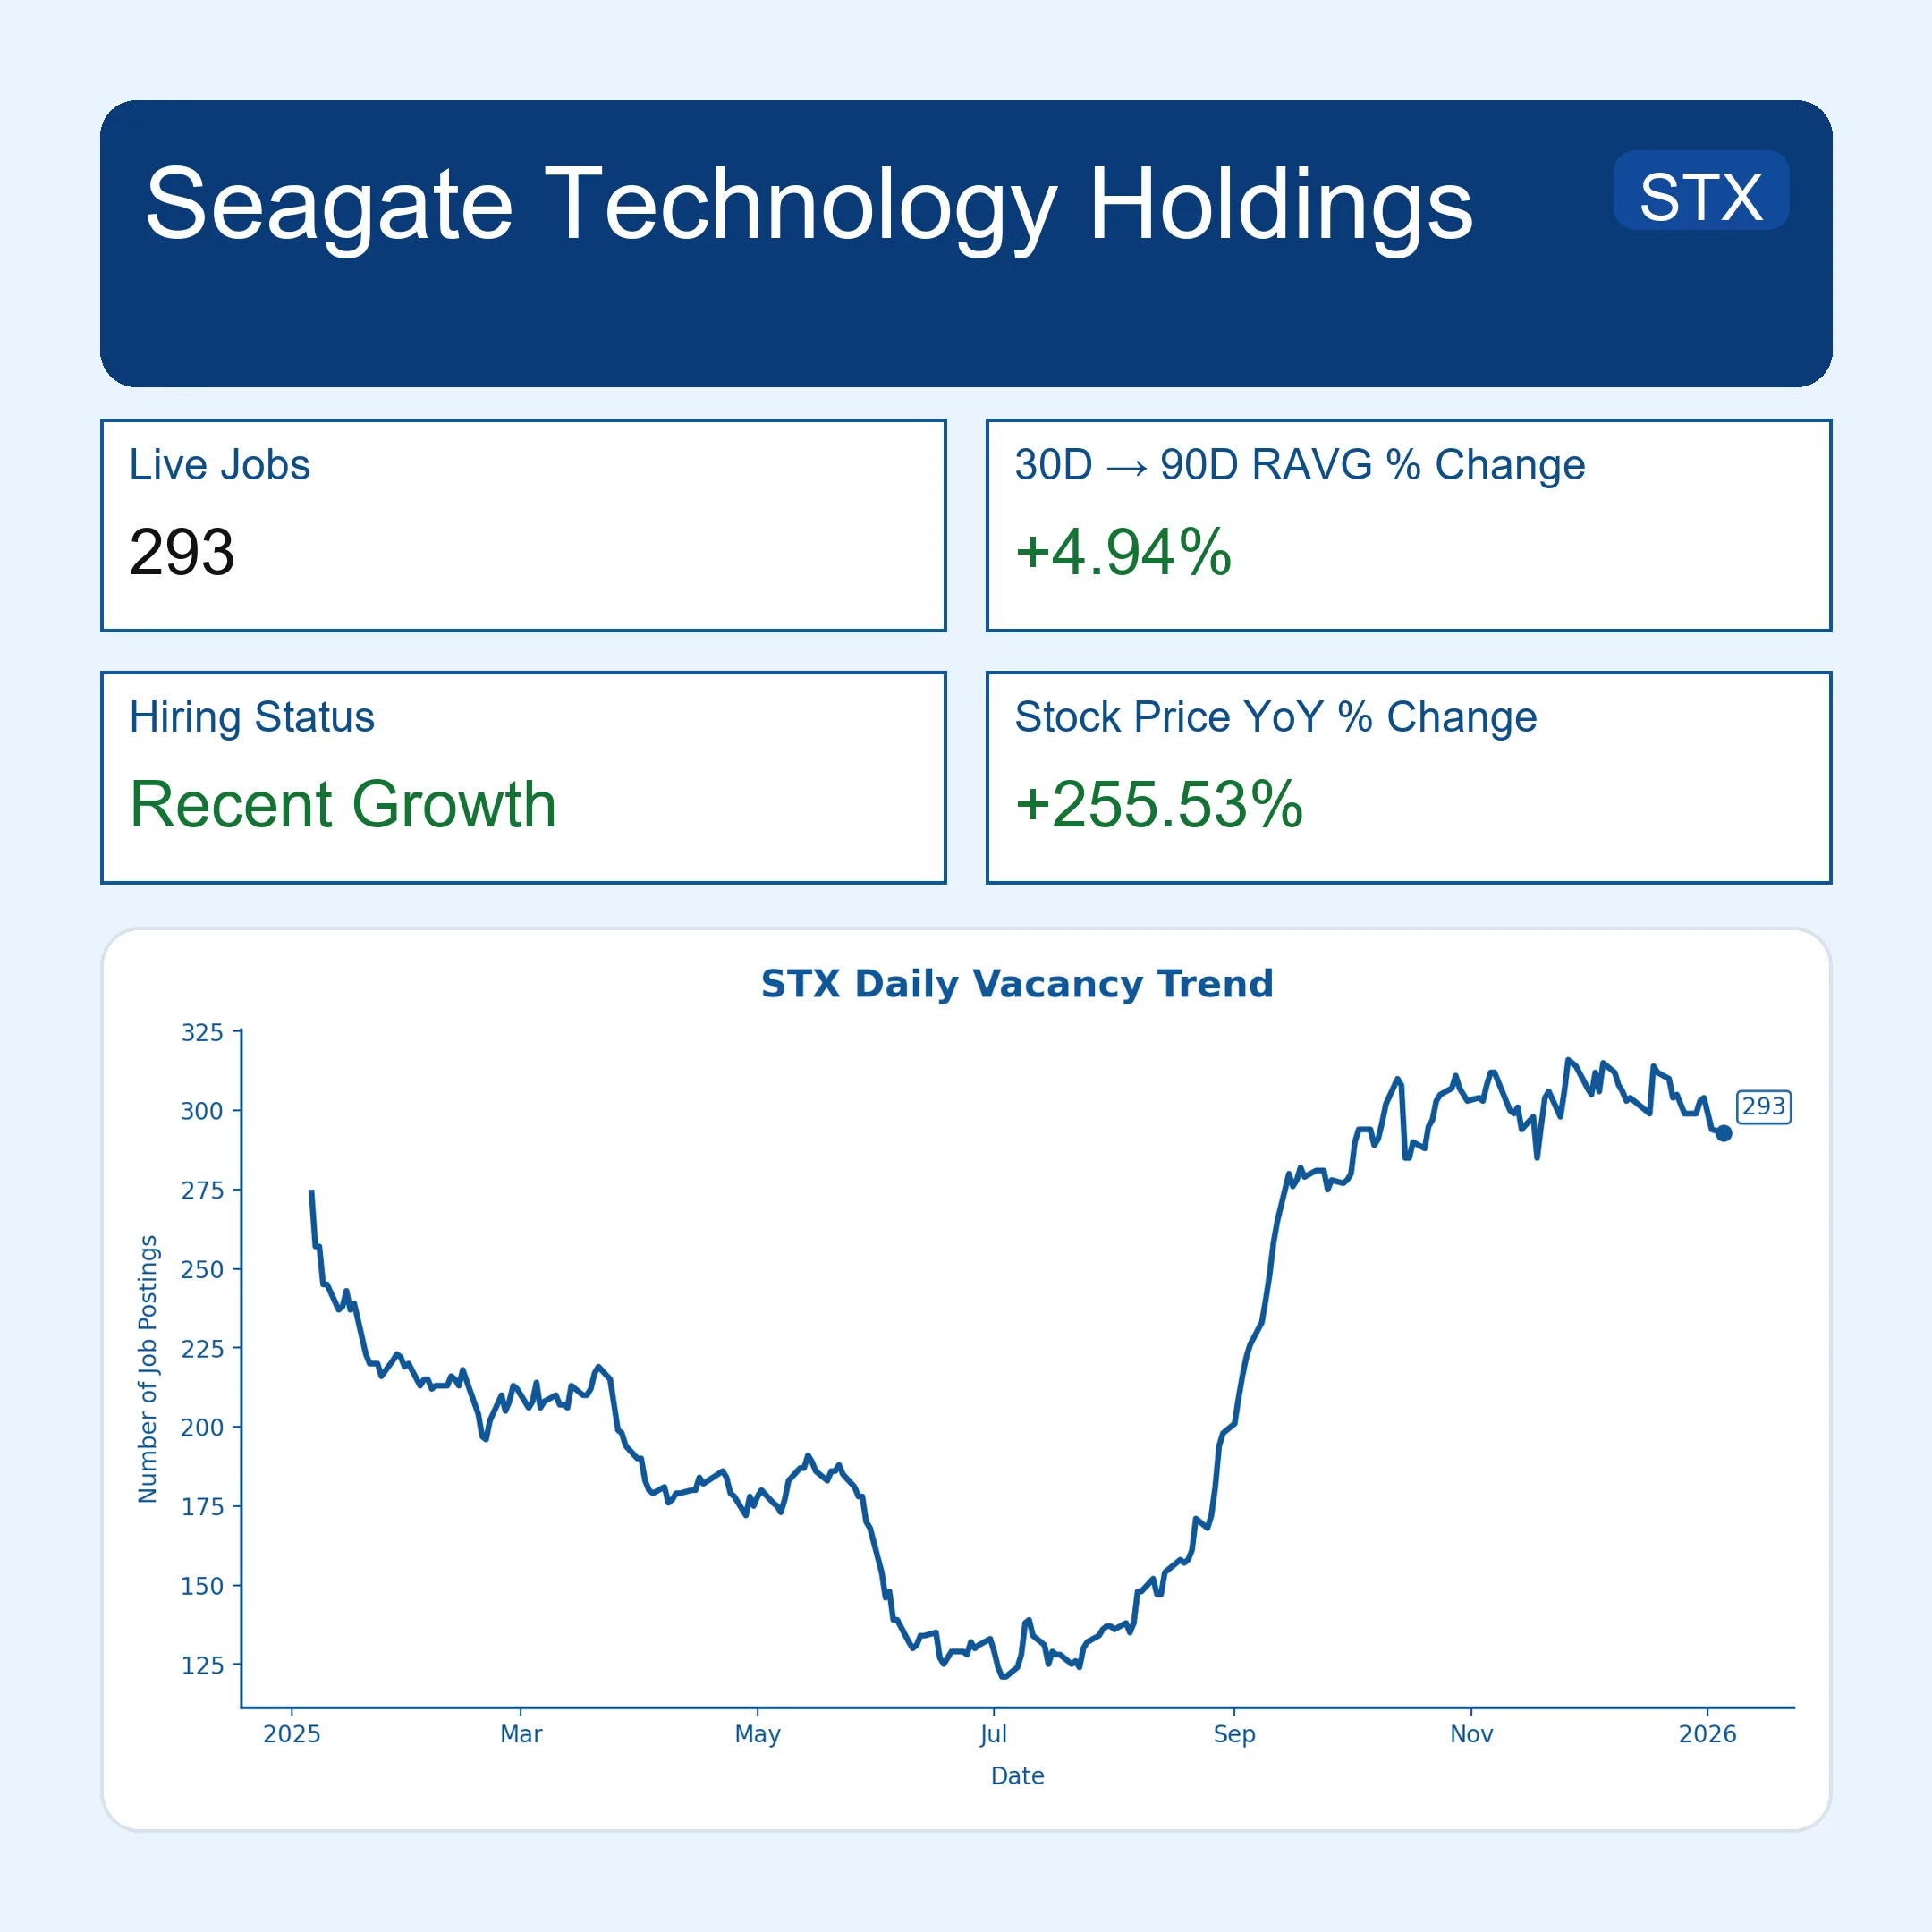This screenshot has height=1932, width=1932.
Task: Select the Hiring Status card label
Action: pos(251,717)
